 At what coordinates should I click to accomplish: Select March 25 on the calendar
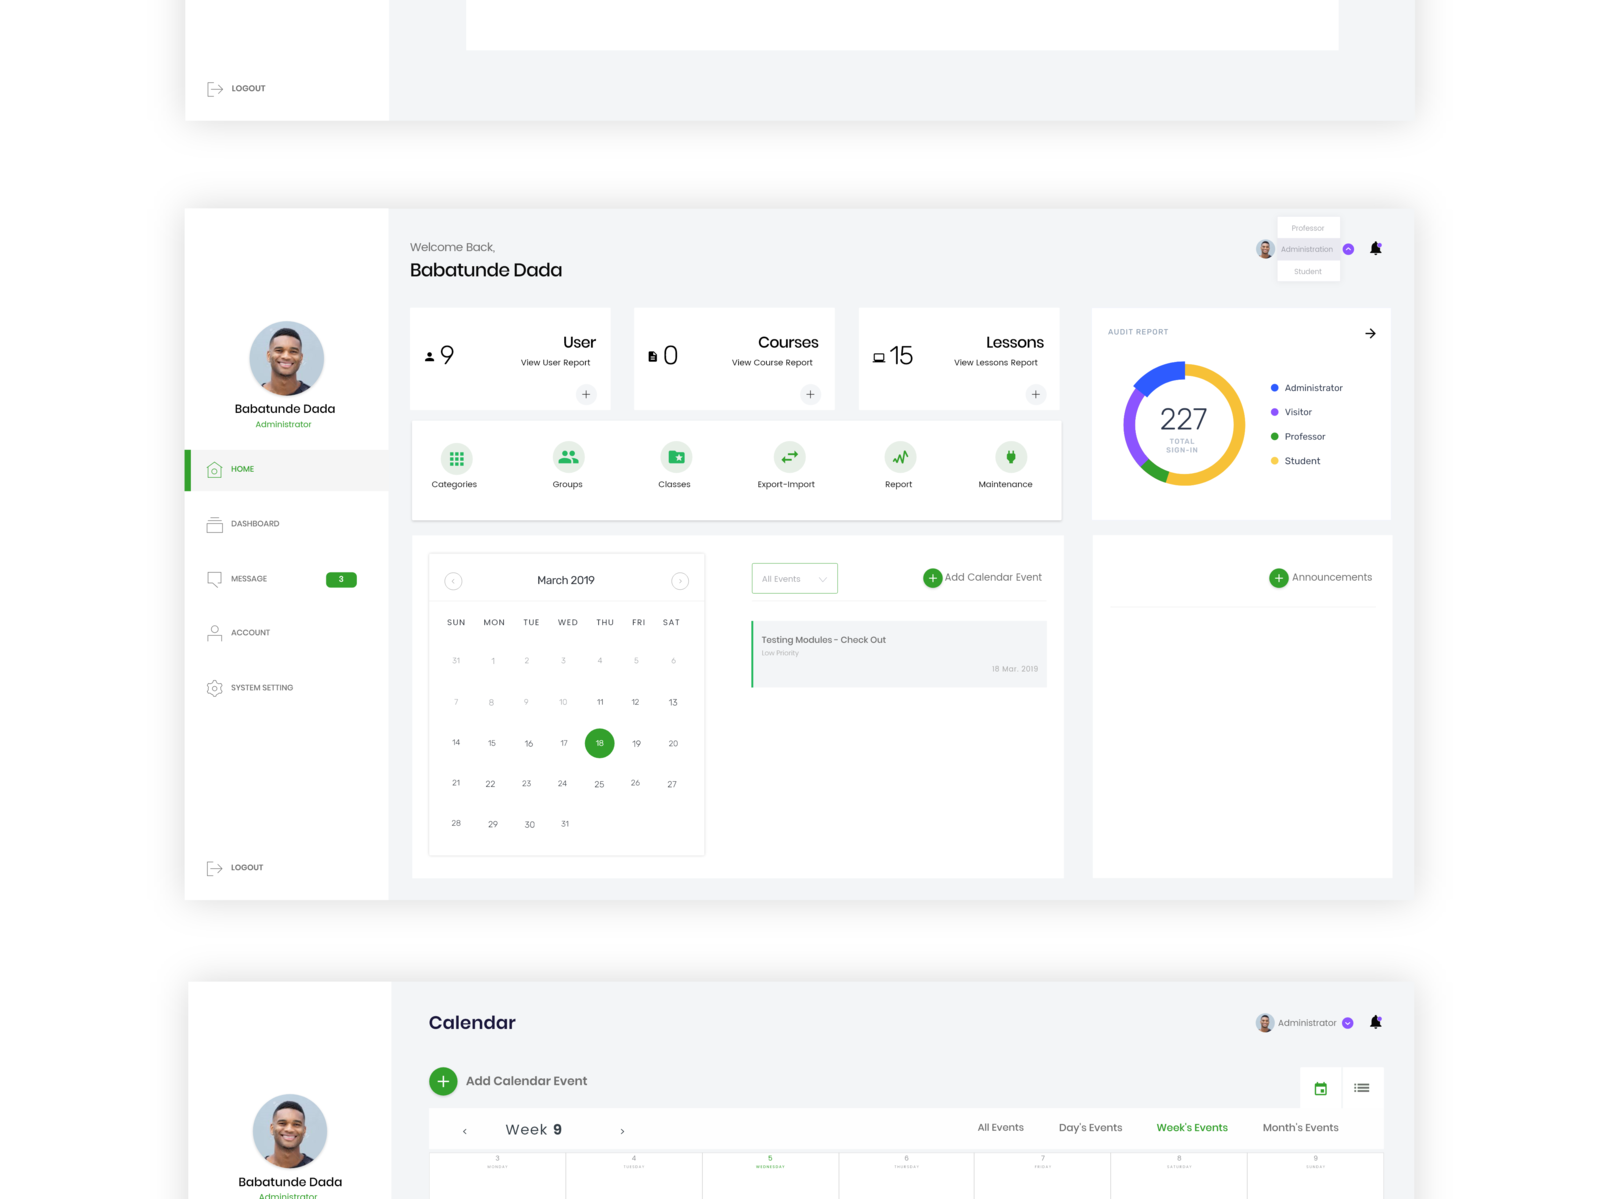click(599, 784)
